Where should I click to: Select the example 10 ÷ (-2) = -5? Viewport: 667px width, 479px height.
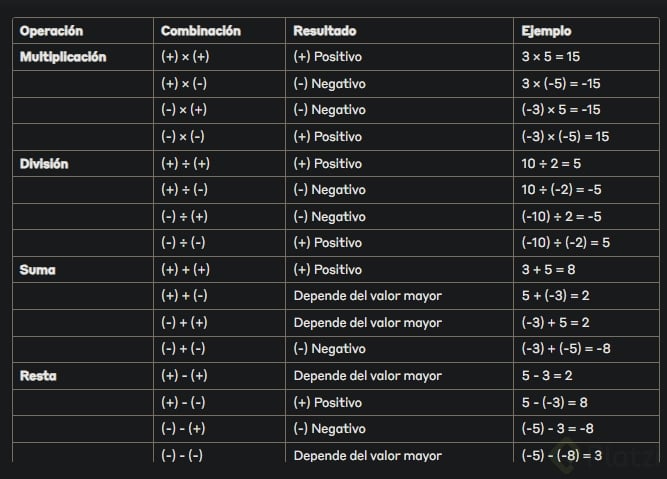pyautogui.click(x=561, y=190)
